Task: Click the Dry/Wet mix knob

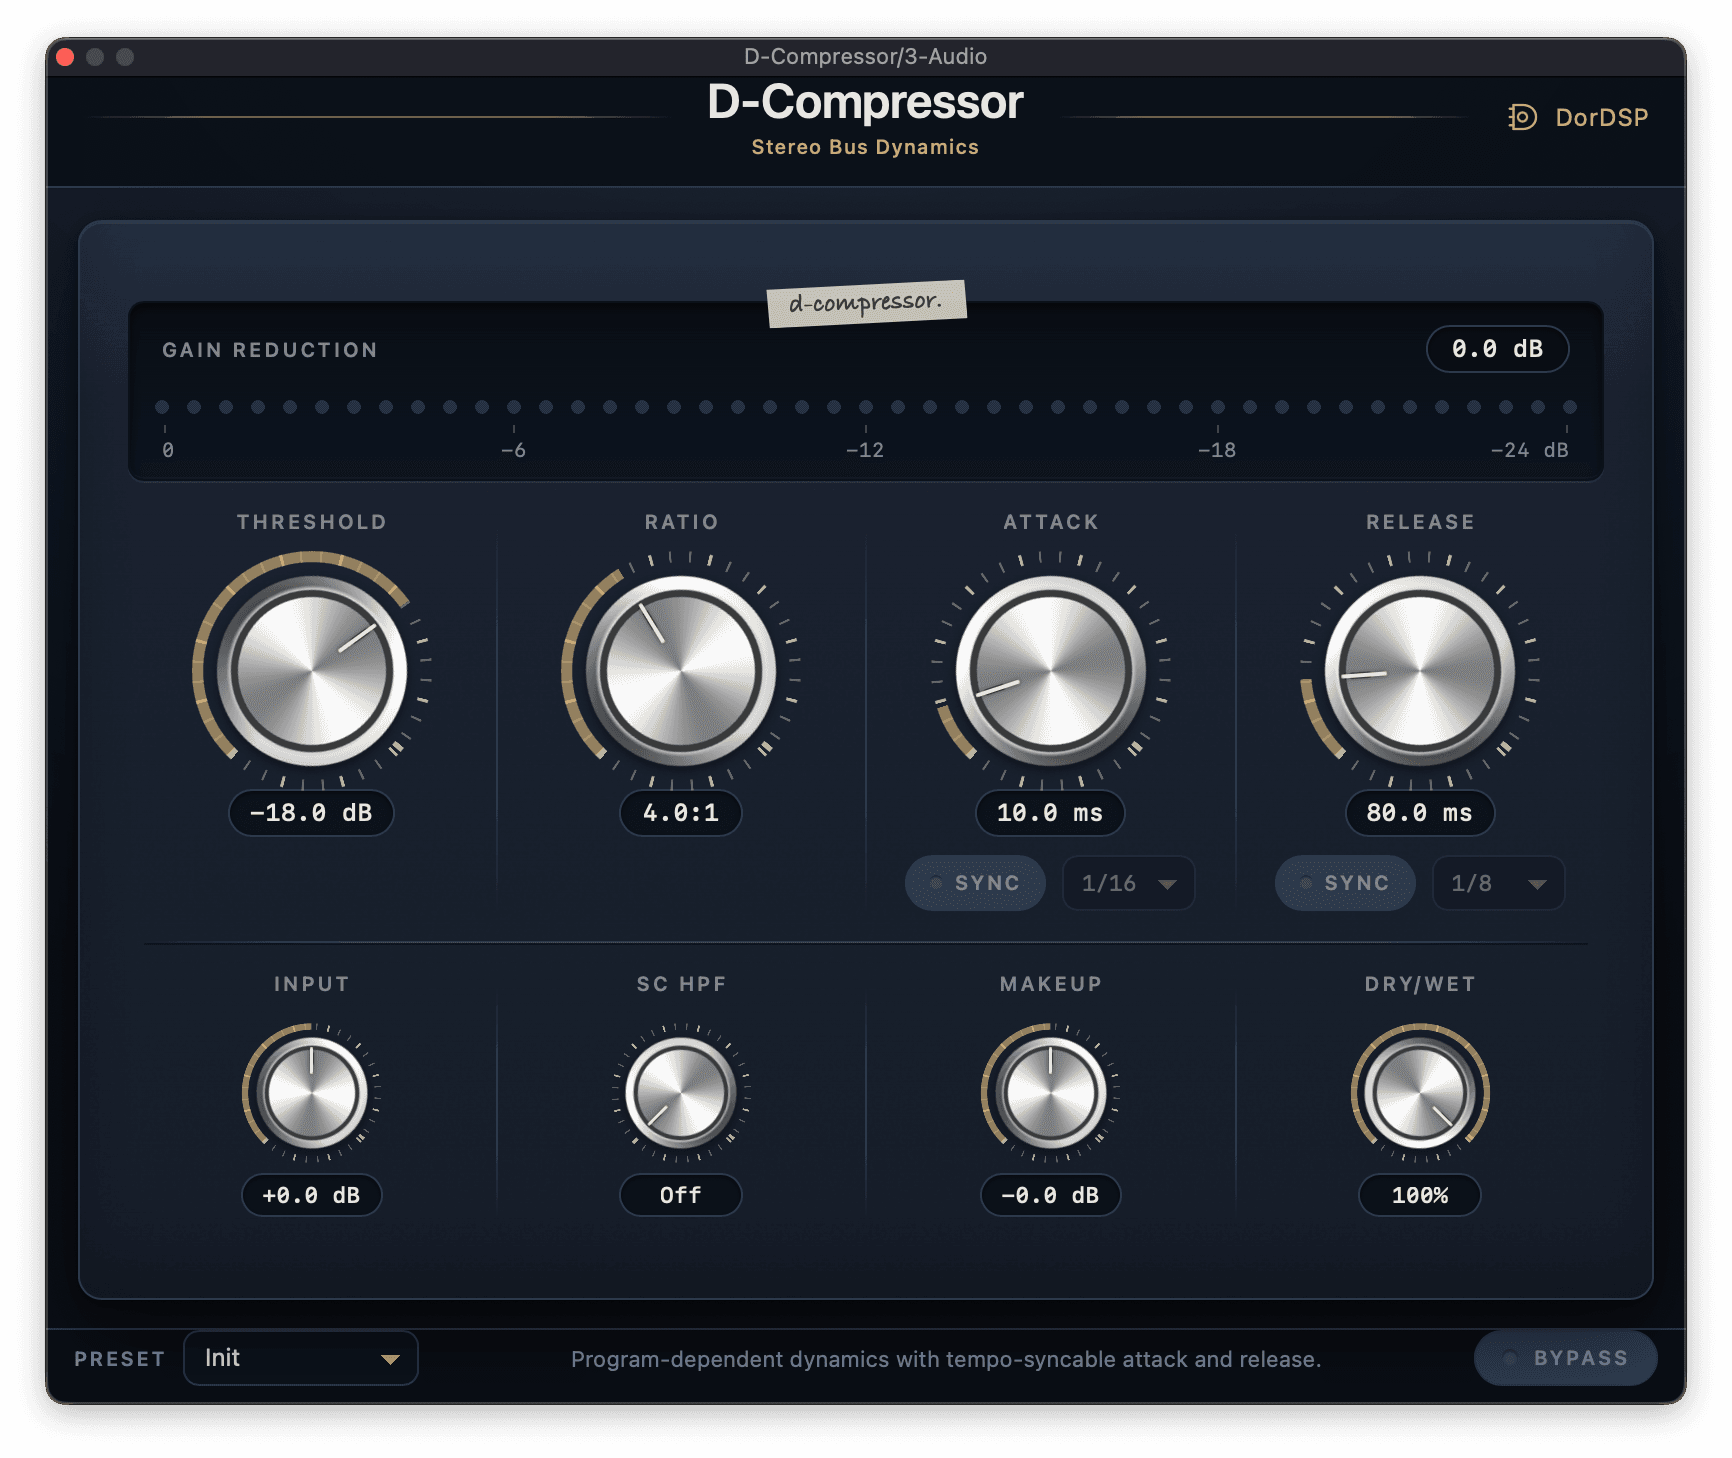Action: point(1420,1092)
